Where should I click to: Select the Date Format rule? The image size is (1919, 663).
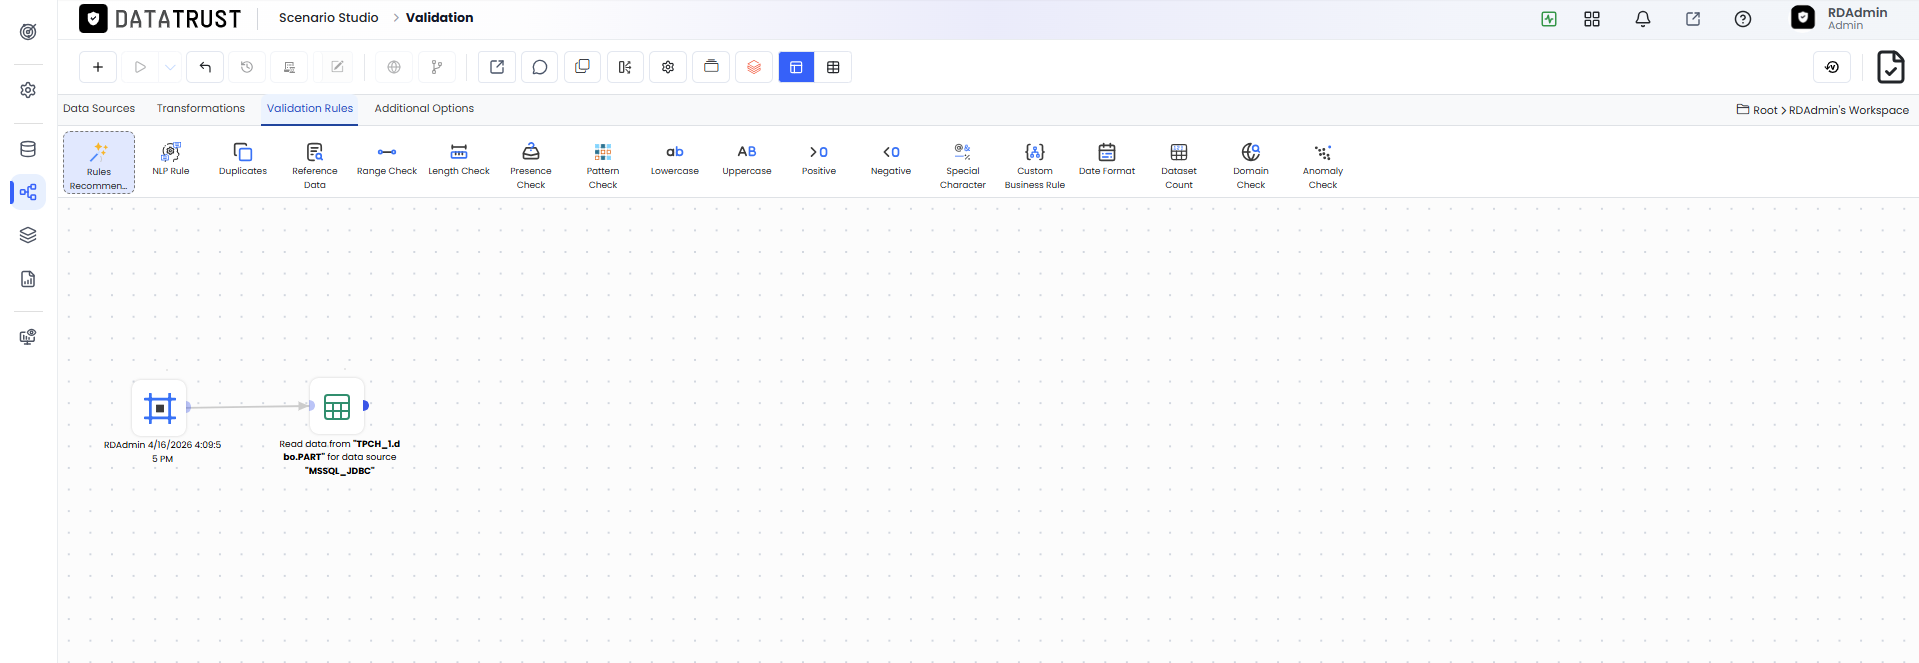tap(1107, 160)
